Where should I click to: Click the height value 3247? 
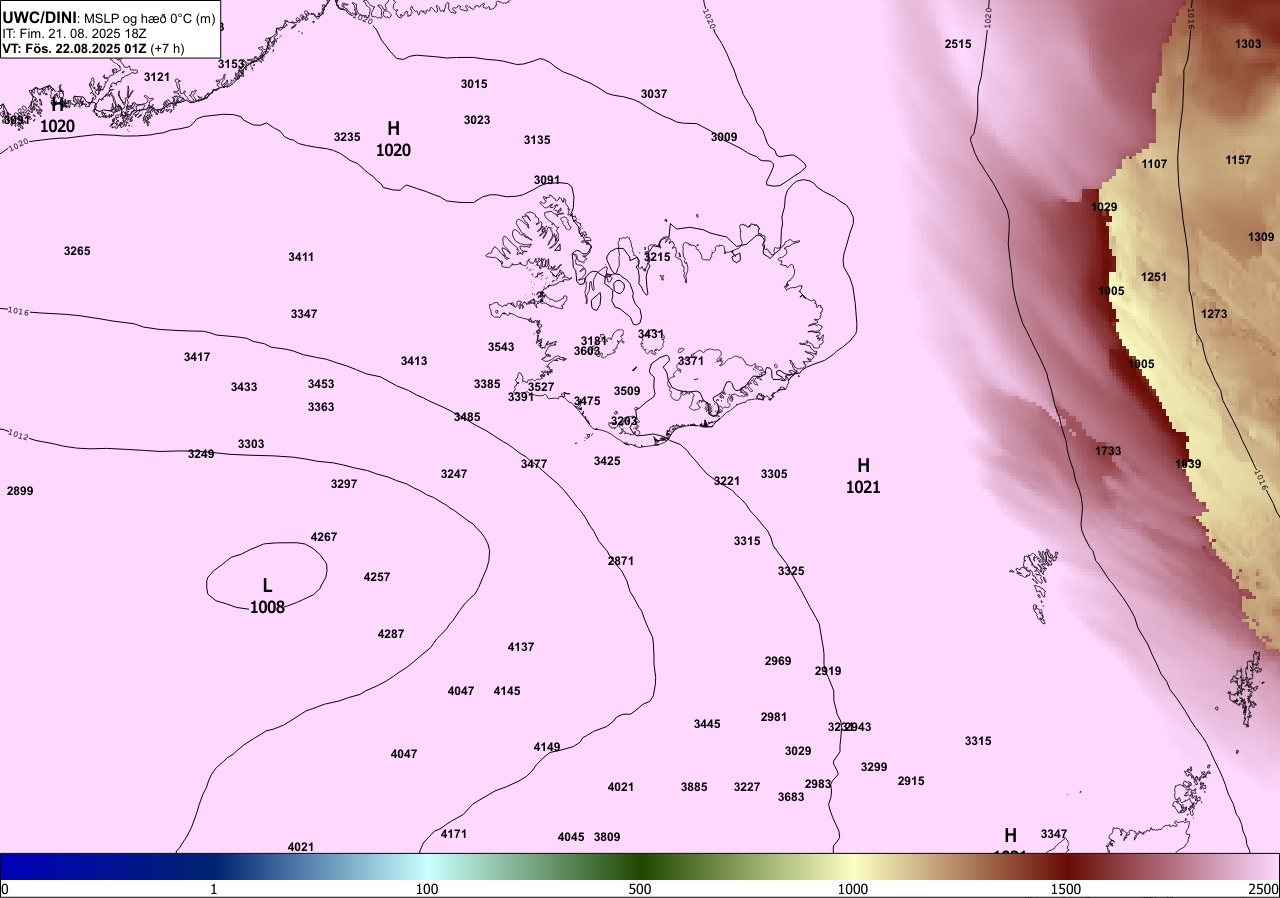454,474
